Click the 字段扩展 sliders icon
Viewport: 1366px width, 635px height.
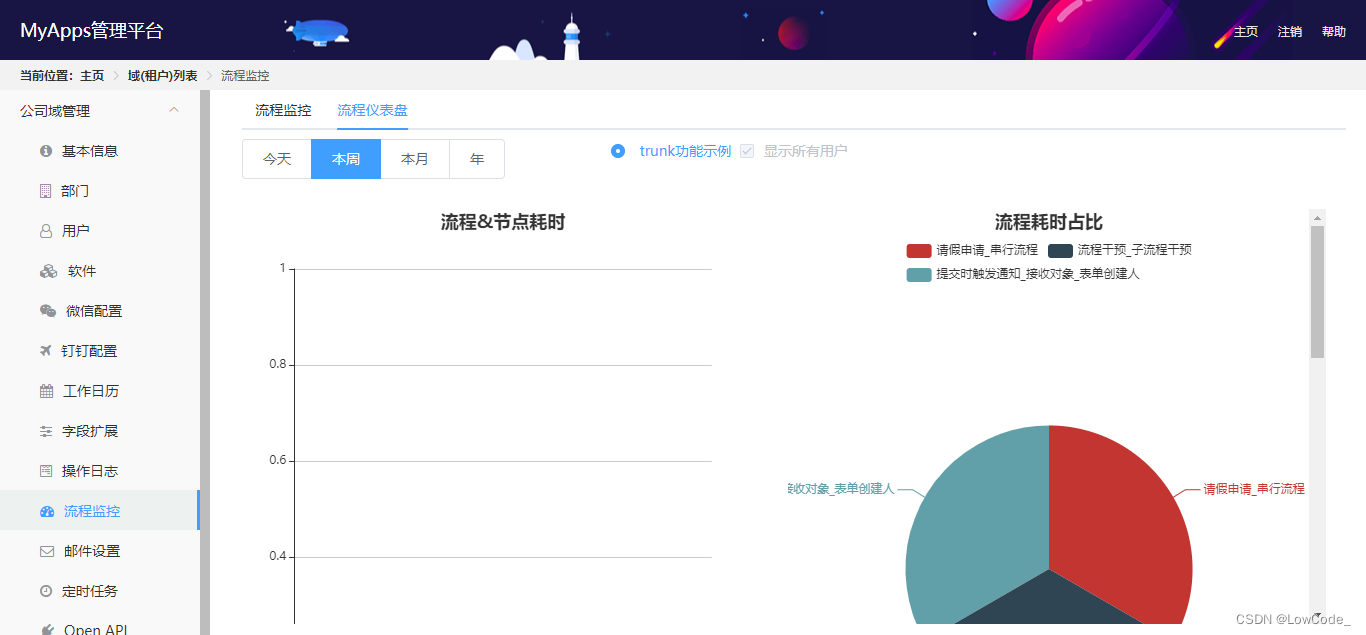point(45,431)
